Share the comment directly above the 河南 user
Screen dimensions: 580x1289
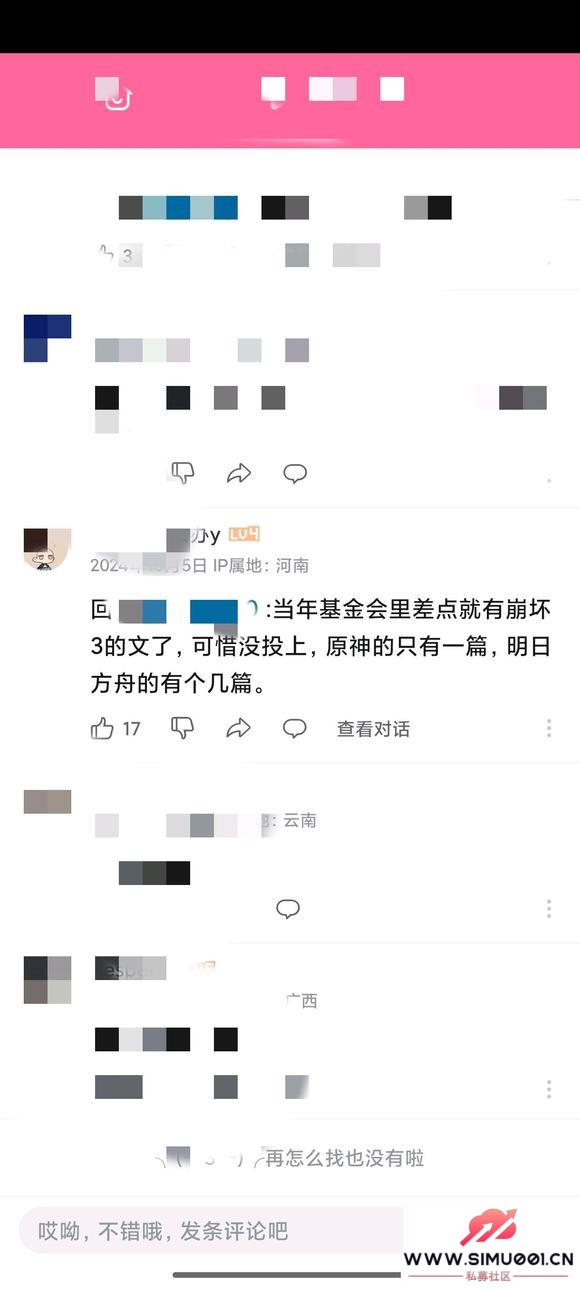(x=238, y=473)
